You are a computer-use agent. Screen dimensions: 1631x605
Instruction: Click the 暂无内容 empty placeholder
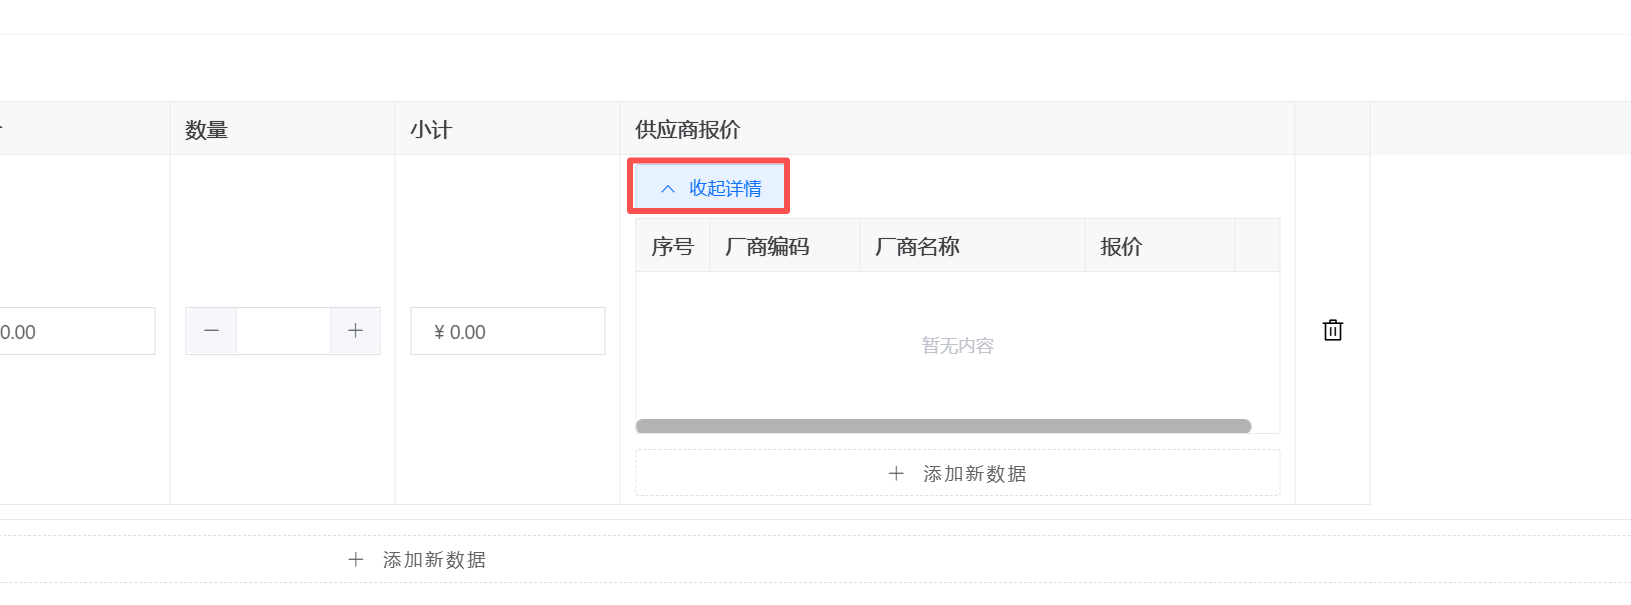click(x=957, y=346)
